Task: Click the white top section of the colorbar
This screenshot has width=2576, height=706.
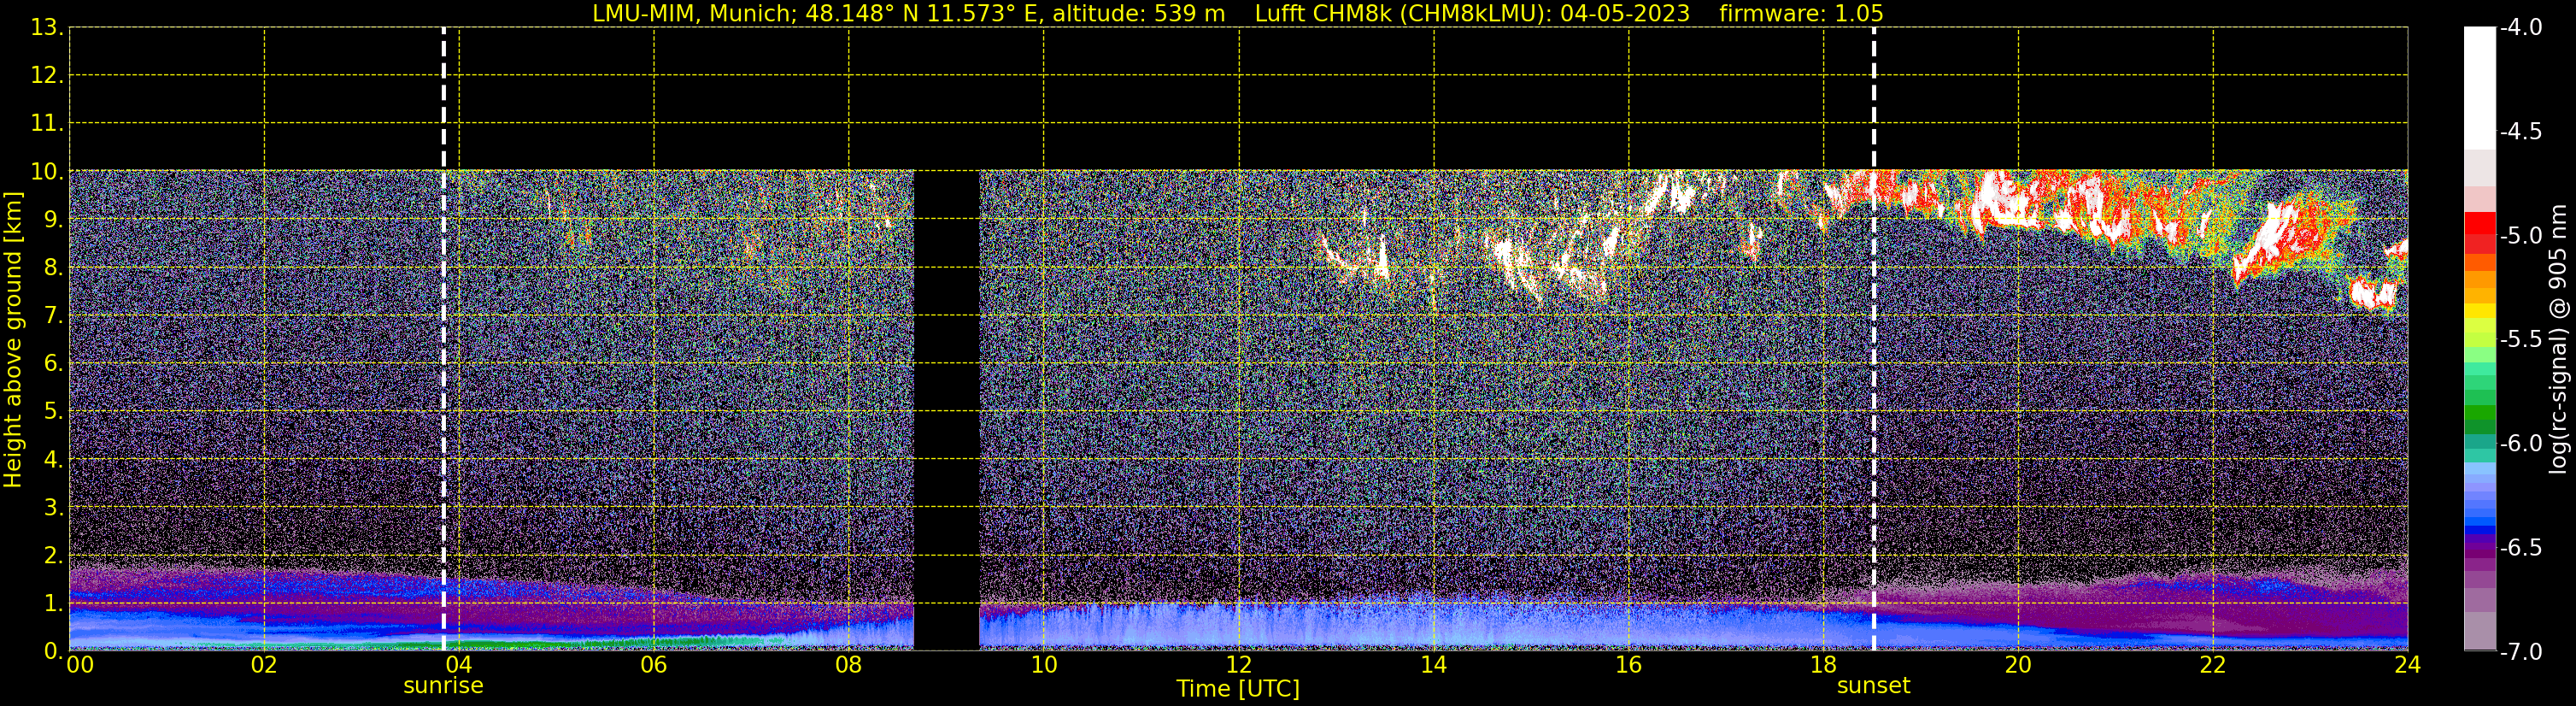Action: point(2479,88)
